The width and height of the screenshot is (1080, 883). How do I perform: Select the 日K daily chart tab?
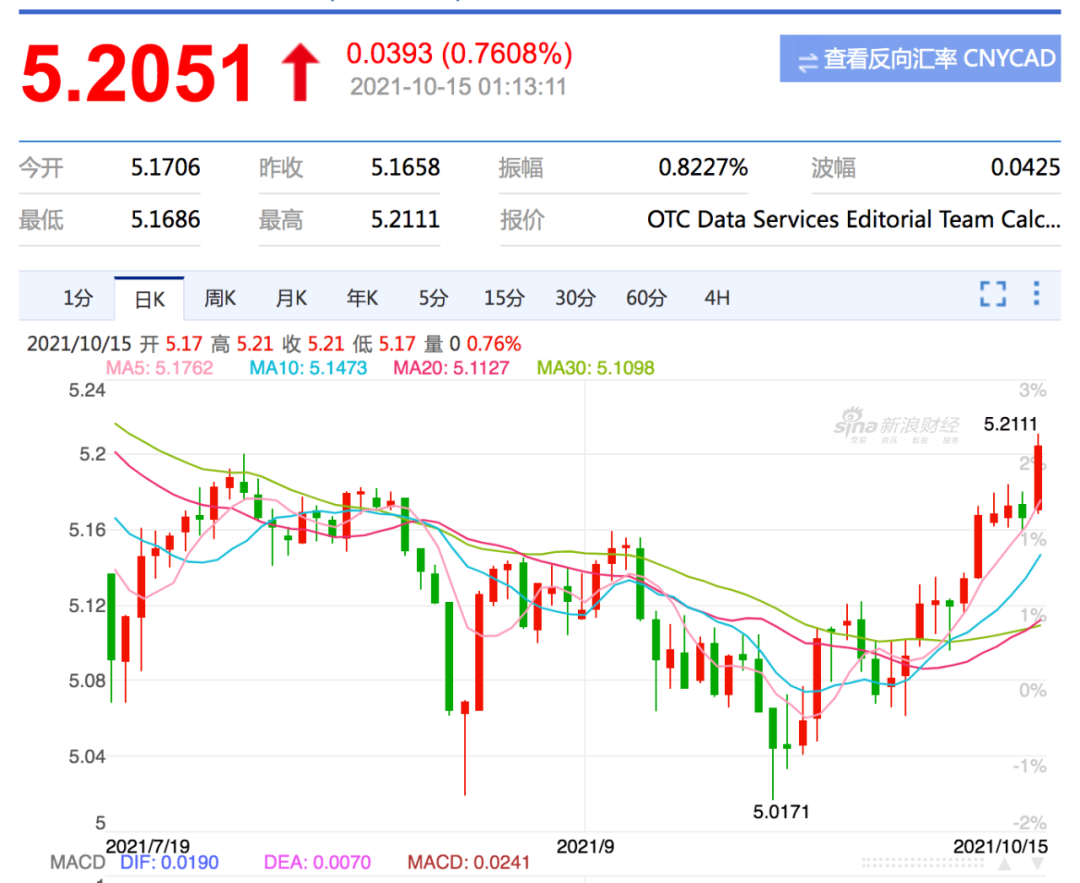pos(149,299)
